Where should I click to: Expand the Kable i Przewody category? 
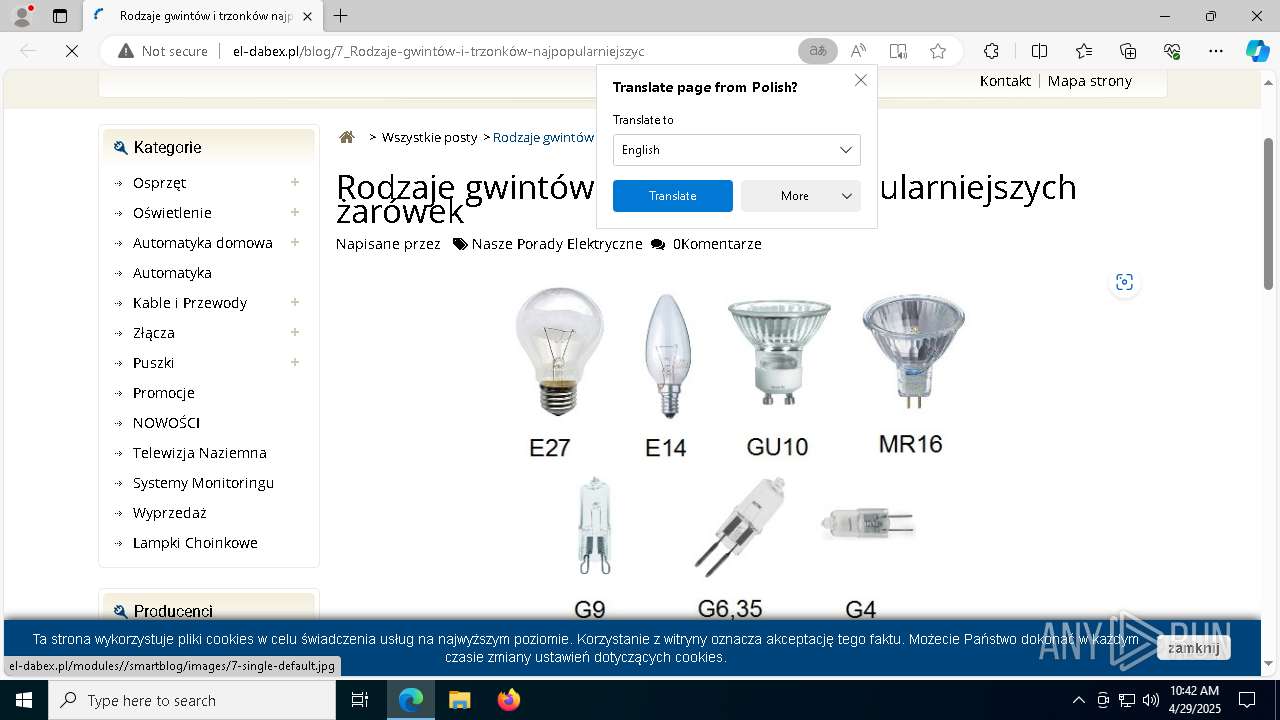tap(295, 302)
